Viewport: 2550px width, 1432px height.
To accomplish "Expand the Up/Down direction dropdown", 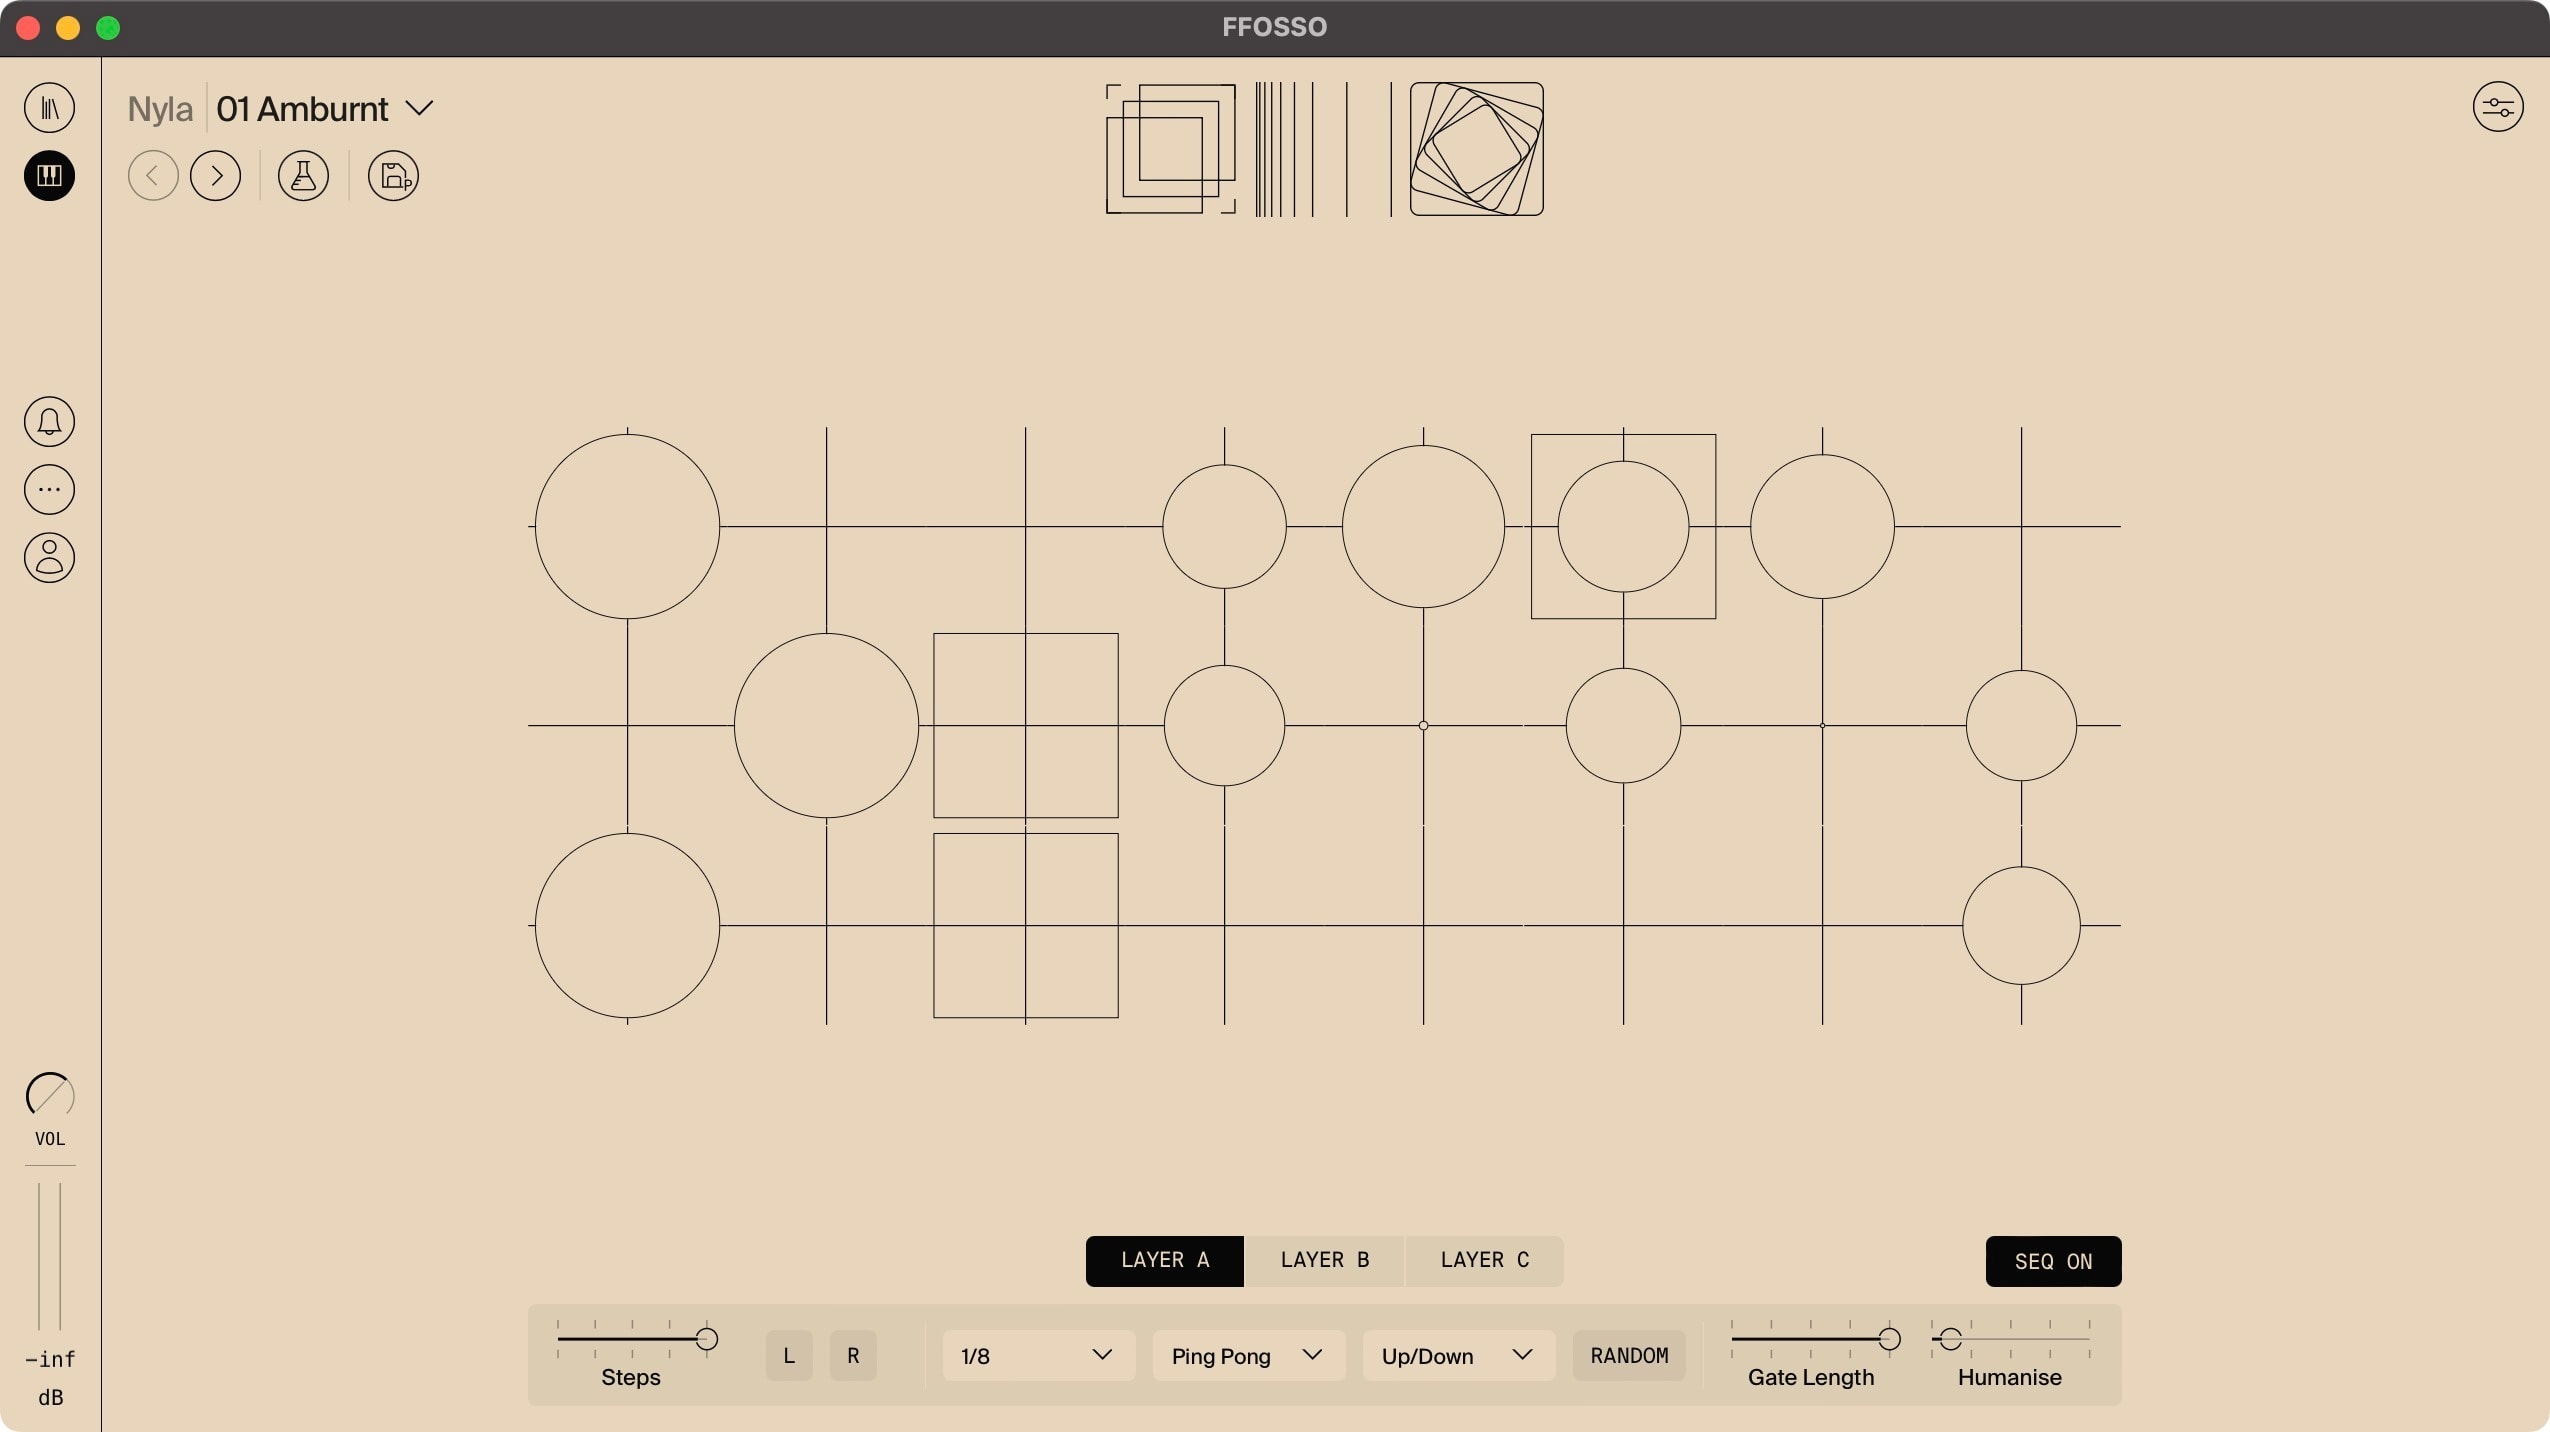I will click(1457, 1356).
